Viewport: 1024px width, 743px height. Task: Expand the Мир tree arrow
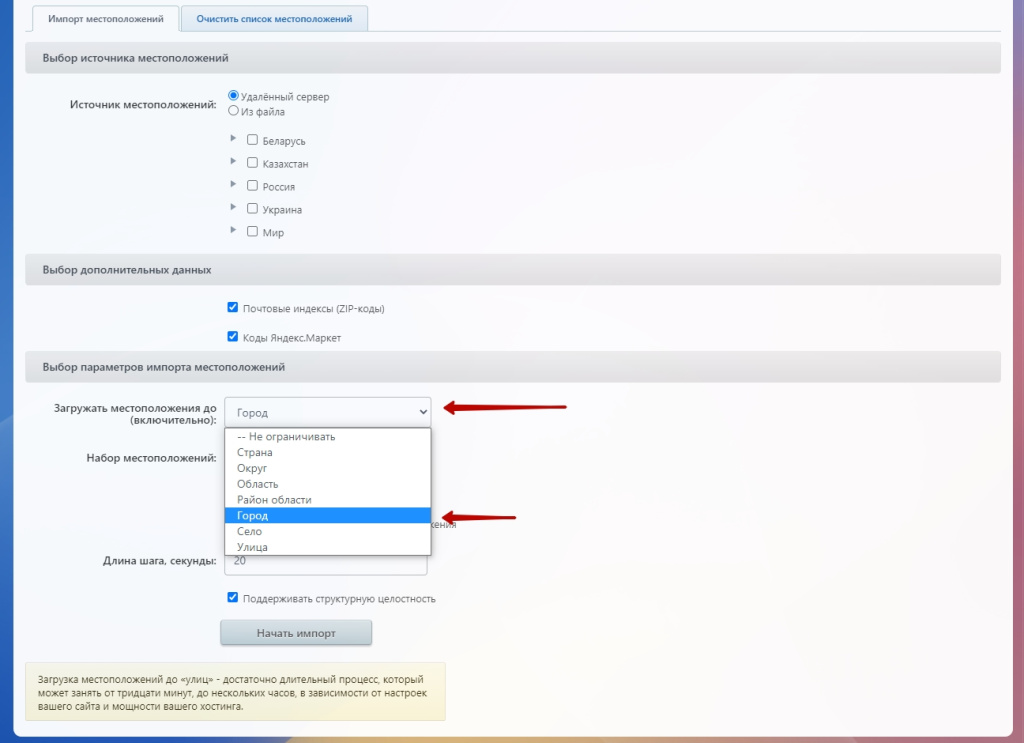click(x=233, y=231)
